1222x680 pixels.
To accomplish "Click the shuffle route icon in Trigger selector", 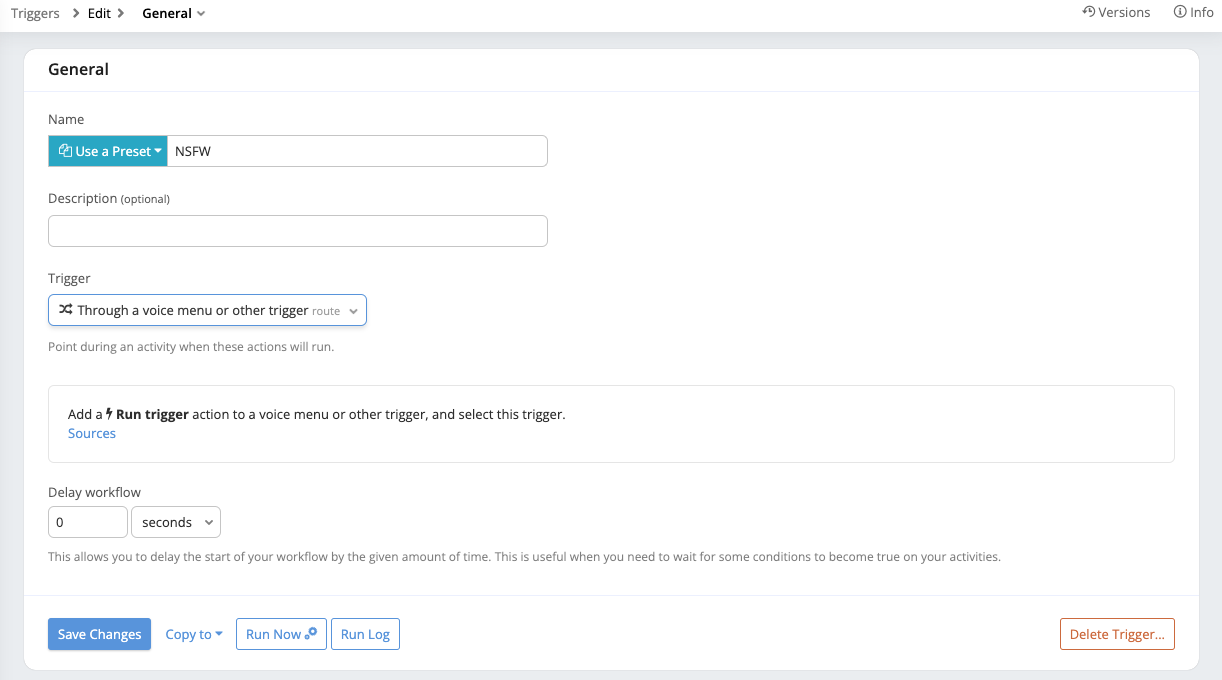I will point(64,310).
